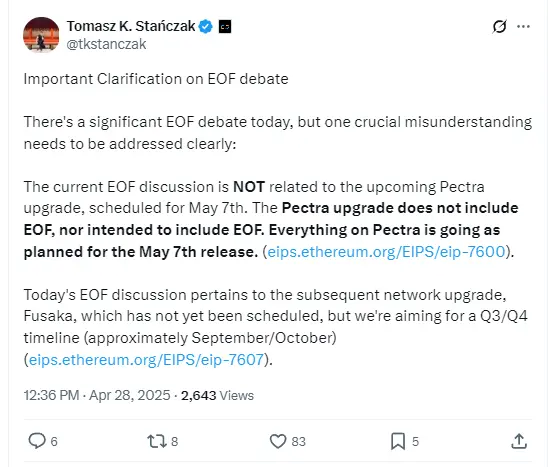Click the 12:36 PM Apr 28, 2025 timestamp

click(x=97, y=395)
